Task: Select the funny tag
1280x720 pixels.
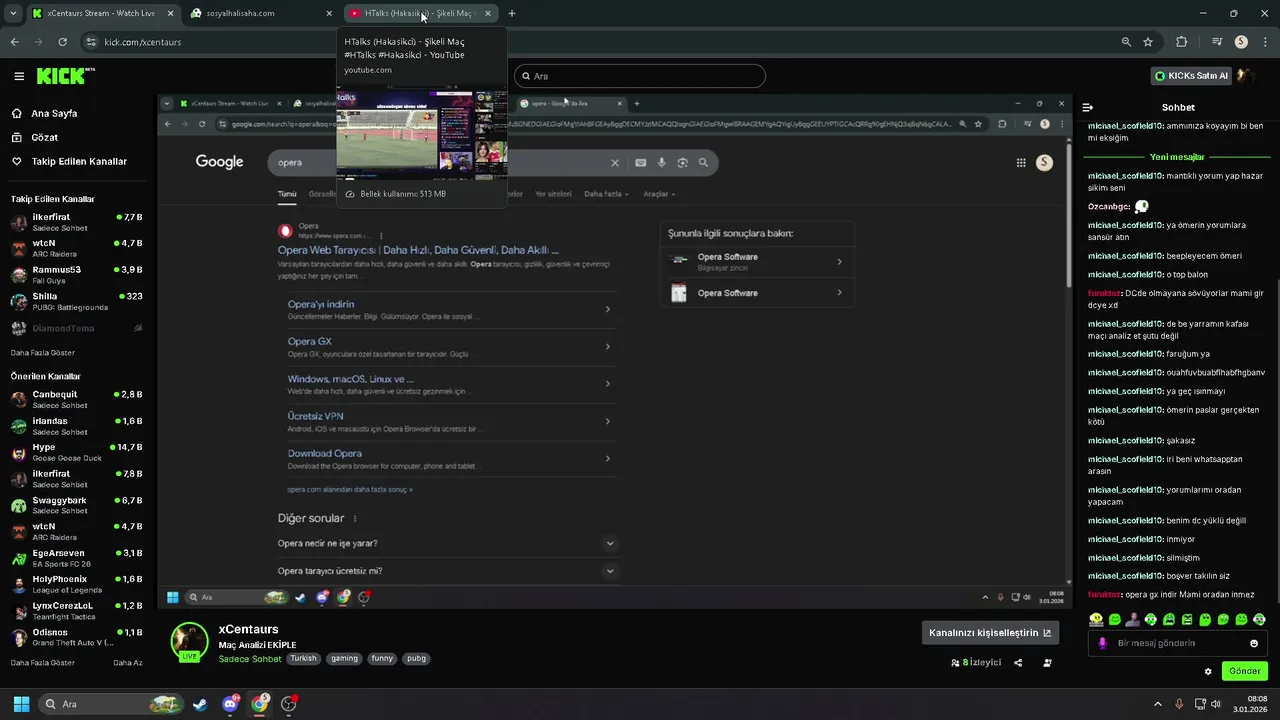Action: click(382, 659)
